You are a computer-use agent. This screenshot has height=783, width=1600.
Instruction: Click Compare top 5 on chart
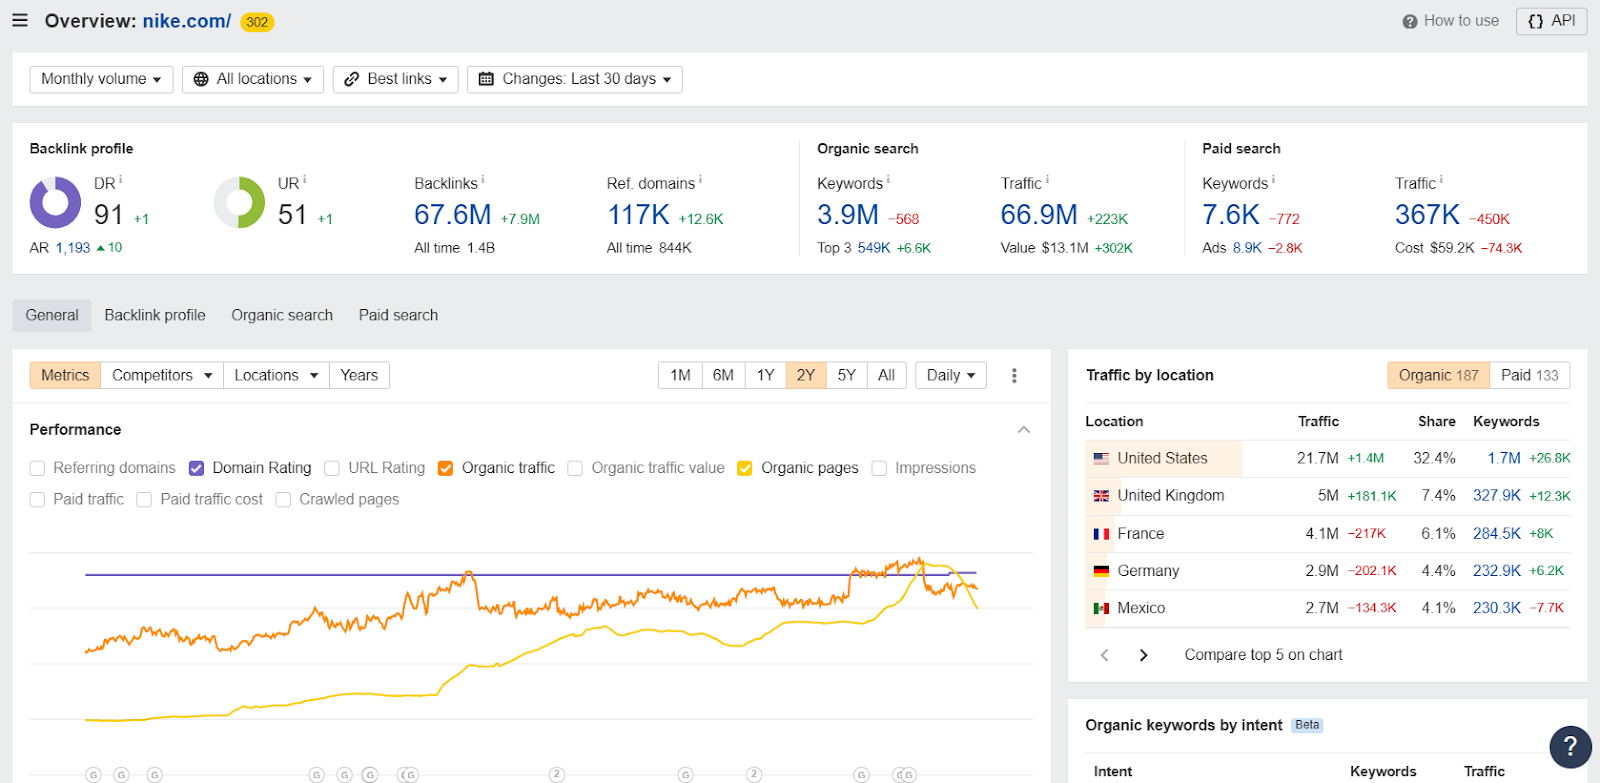pos(1264,655)
